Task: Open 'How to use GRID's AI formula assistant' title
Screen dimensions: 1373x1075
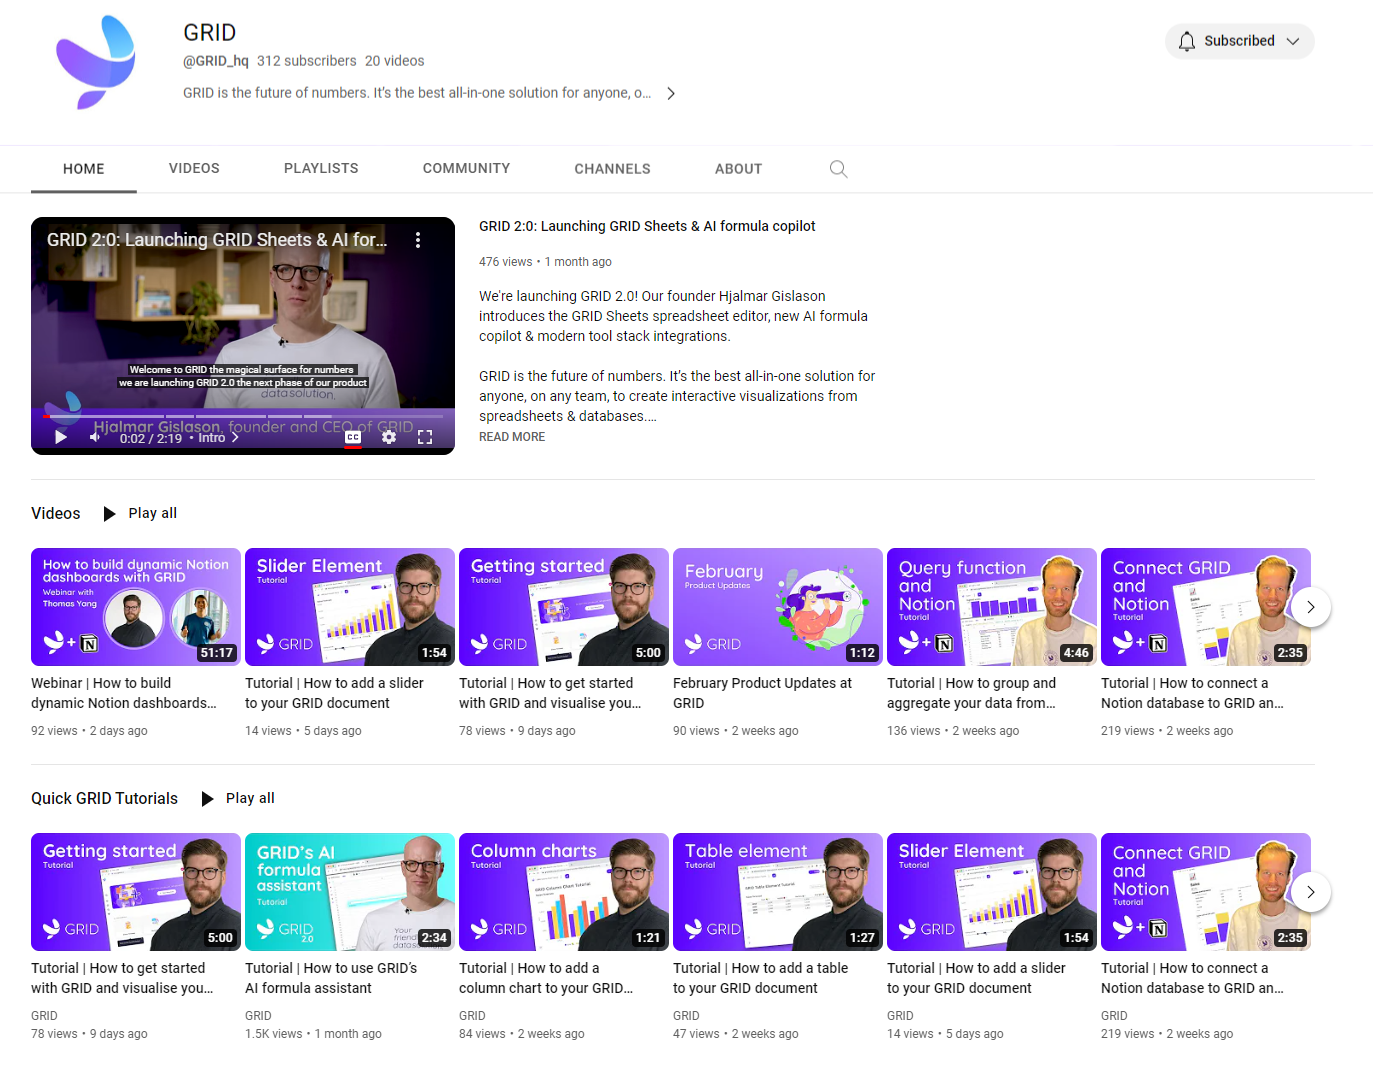Action: click(x=331, y=978)
